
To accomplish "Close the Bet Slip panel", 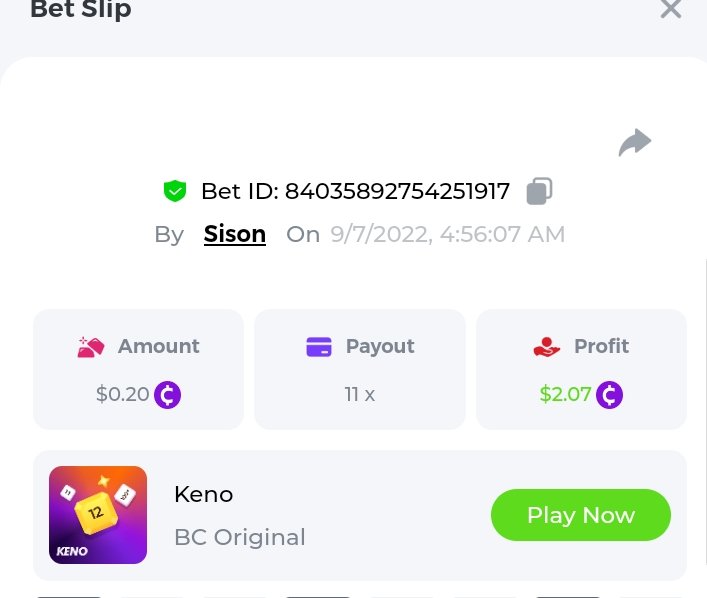I will (670, 10).
